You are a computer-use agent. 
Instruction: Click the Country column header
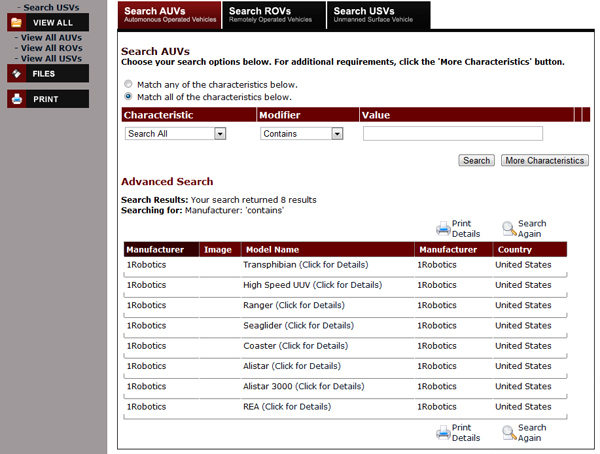[530, 249]
